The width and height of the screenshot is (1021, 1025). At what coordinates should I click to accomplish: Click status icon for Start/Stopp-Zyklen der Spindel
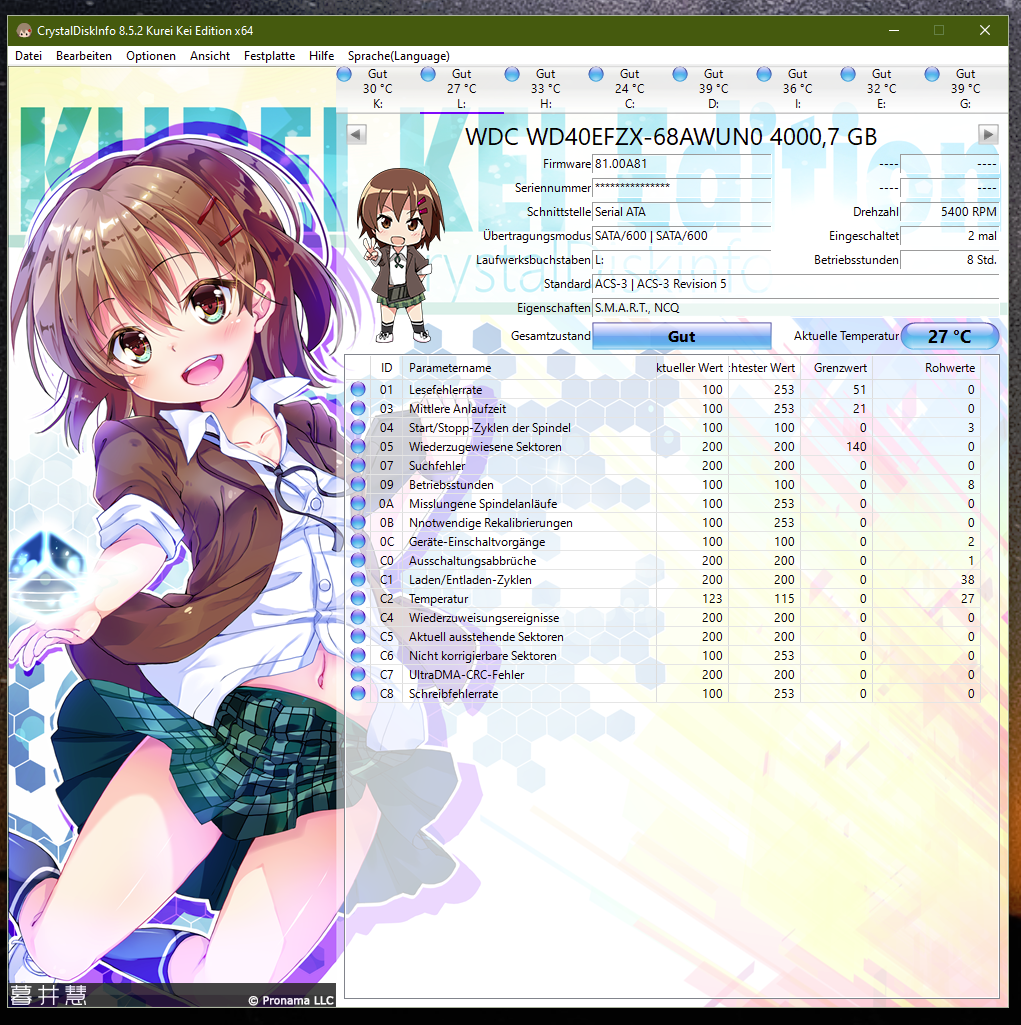point(358,428)
